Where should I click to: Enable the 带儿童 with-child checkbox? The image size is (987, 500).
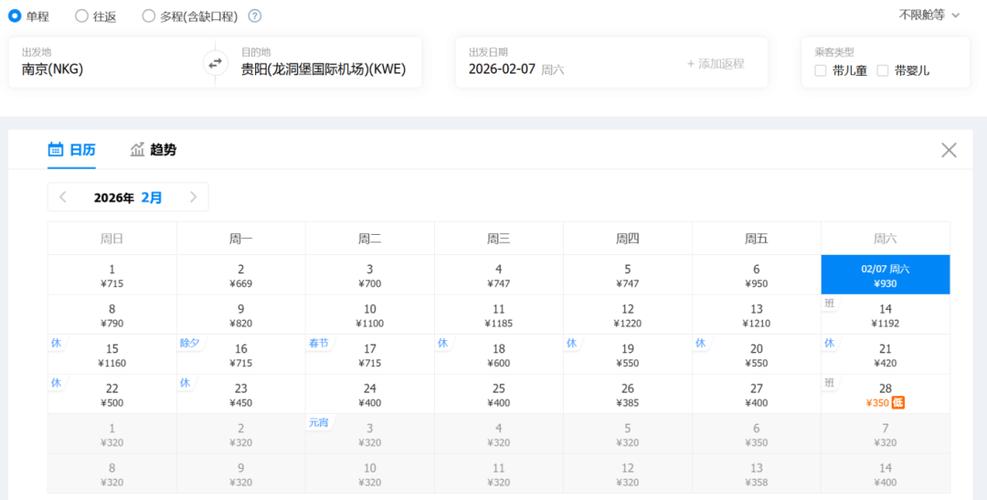click(x=821, y=71)
